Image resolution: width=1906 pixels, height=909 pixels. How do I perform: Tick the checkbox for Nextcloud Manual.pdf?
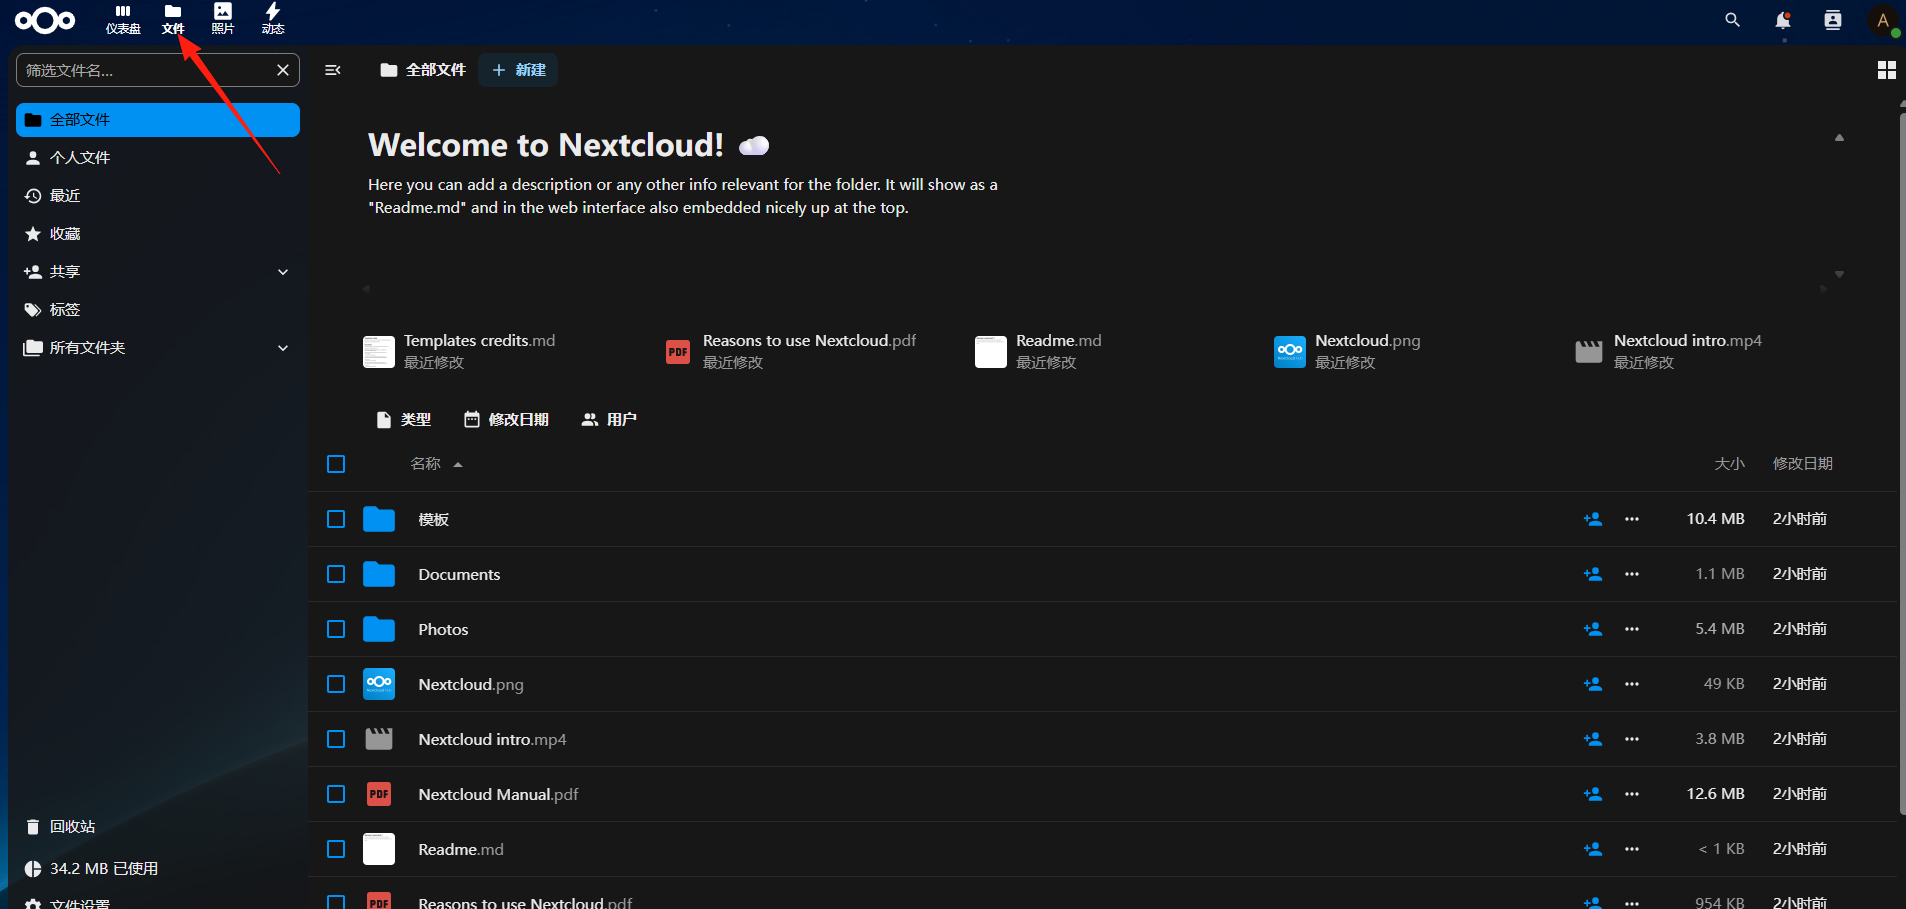coord(336,794)
